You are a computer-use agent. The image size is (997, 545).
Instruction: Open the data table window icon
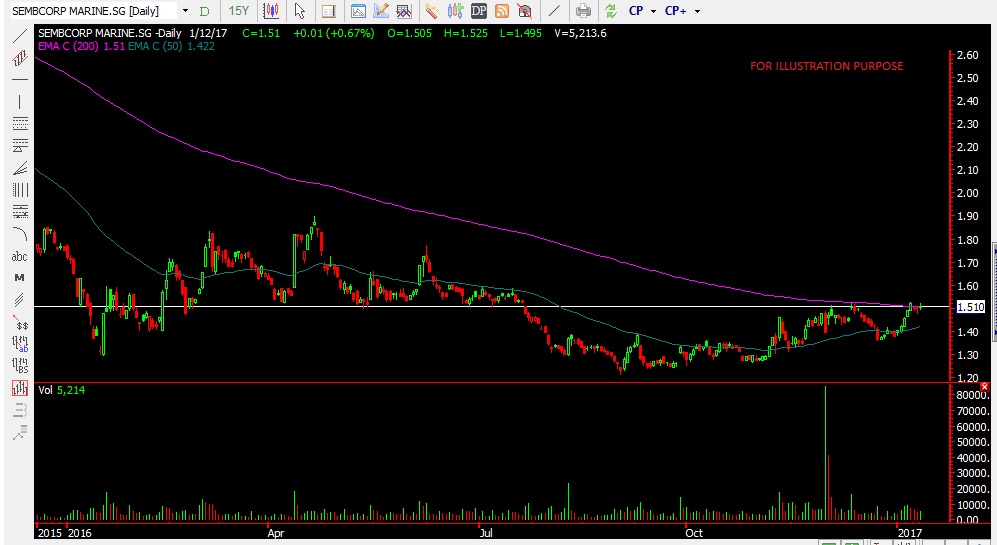[329, 11]
